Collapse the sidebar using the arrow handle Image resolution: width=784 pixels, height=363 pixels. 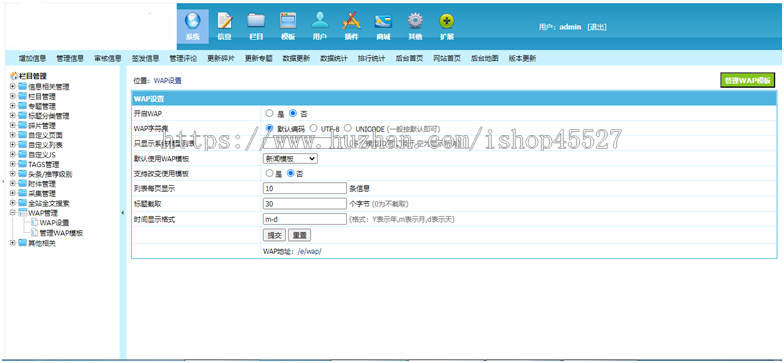[x=122, y=213]
